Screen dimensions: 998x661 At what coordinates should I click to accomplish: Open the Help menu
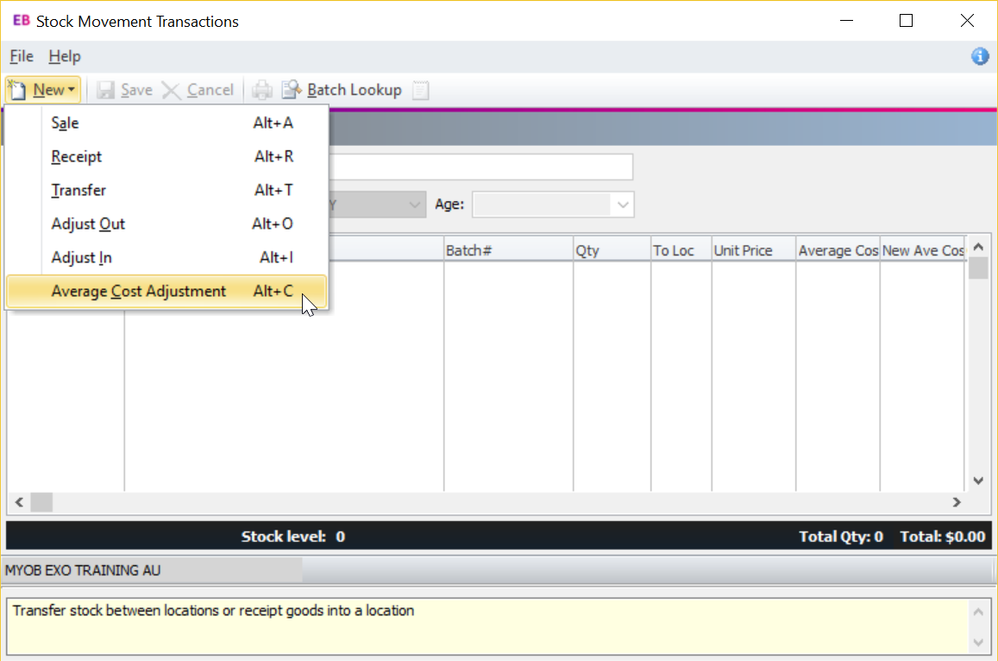(x=65, y=57)
